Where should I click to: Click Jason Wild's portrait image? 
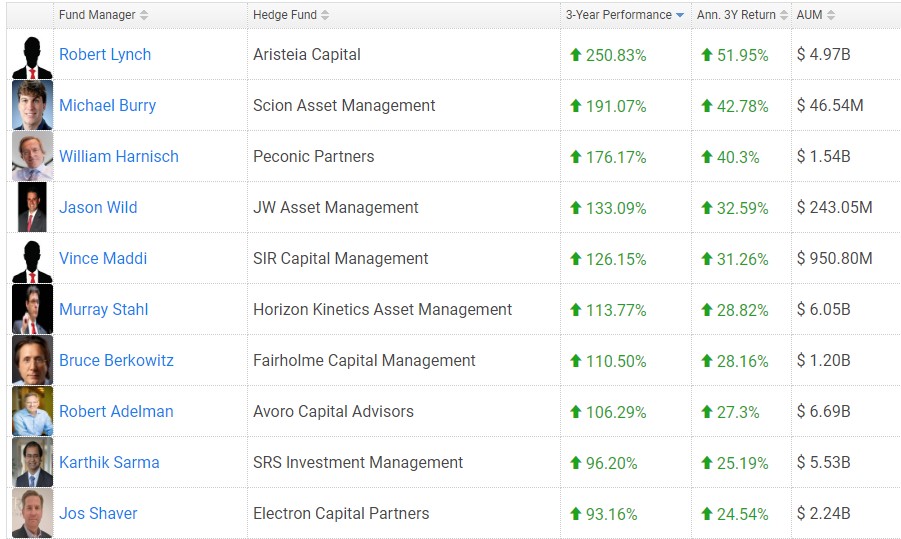(x=32, y=208)
